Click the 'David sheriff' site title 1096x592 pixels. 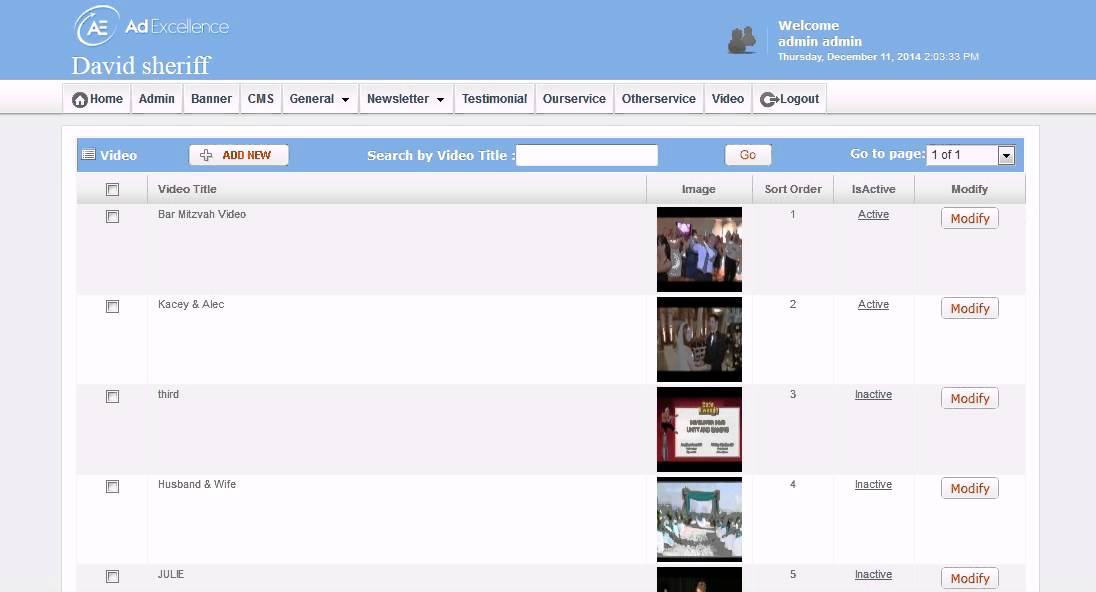140,66
